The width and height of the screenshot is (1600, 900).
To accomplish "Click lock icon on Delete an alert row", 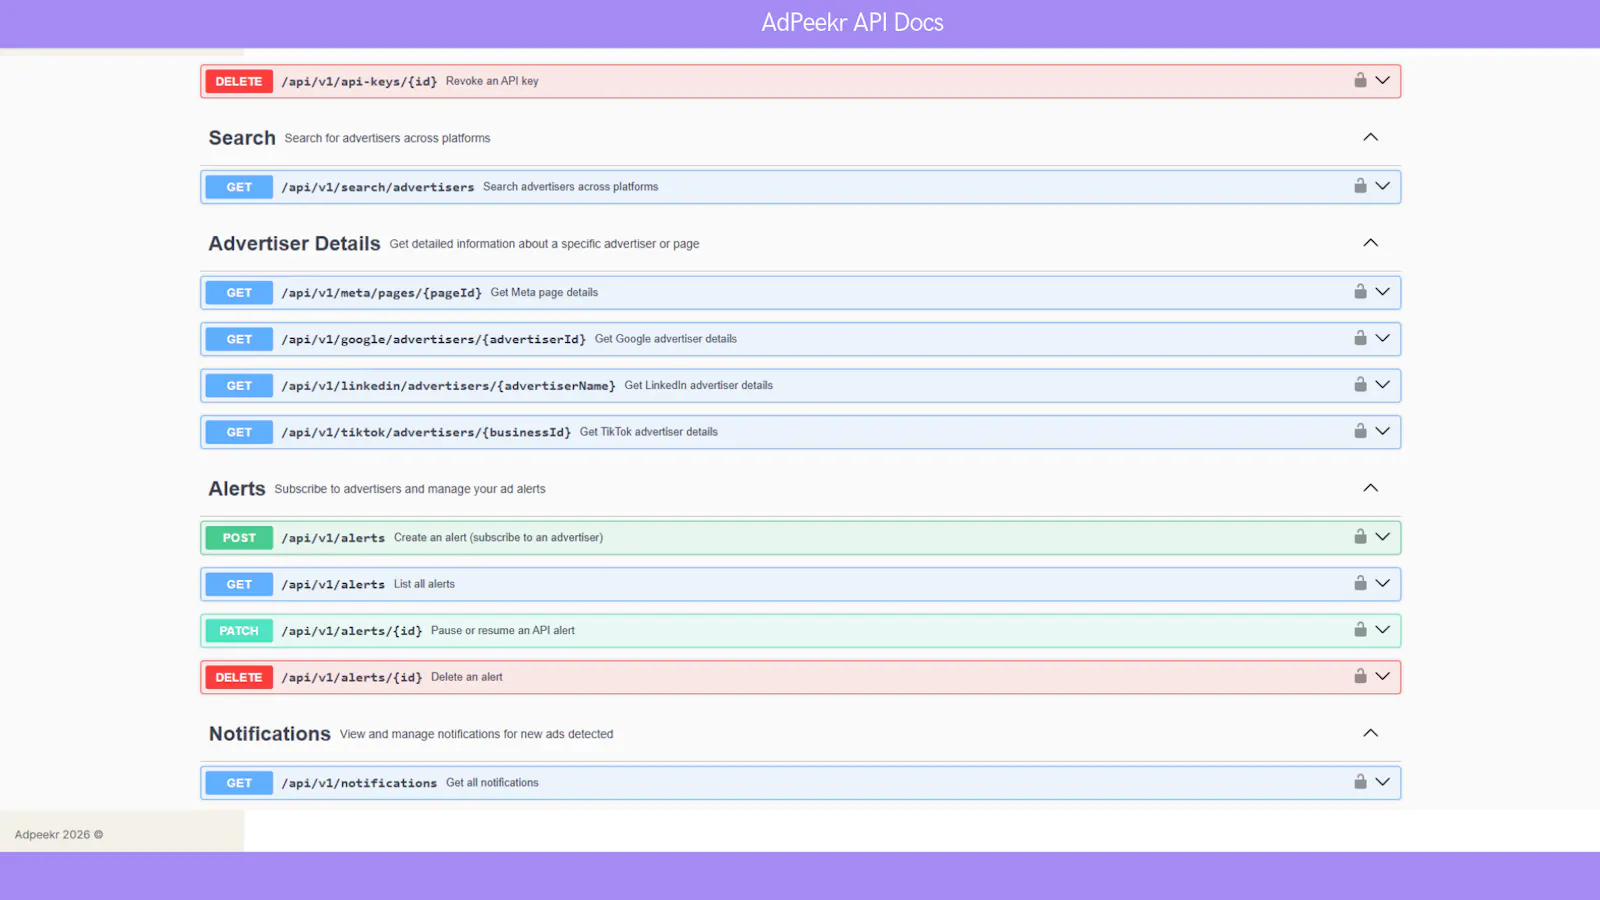I will (x=1360, y=676).
